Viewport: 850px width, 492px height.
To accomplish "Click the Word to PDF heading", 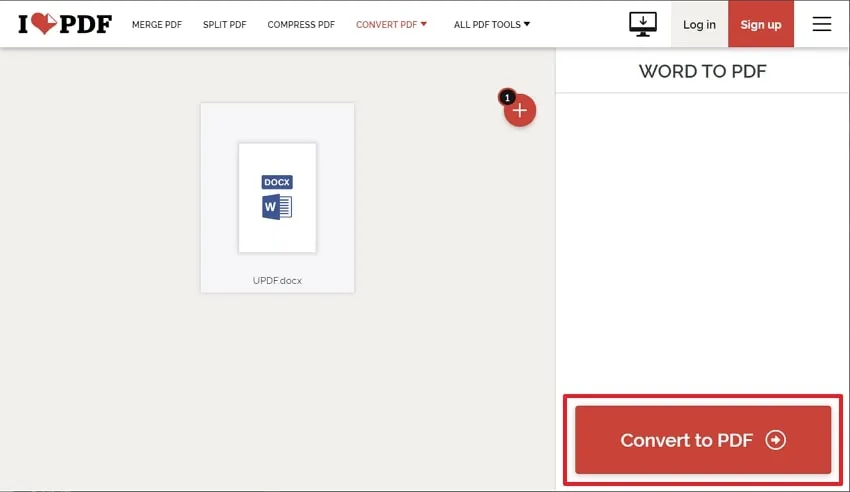I will tap(703, 71).
